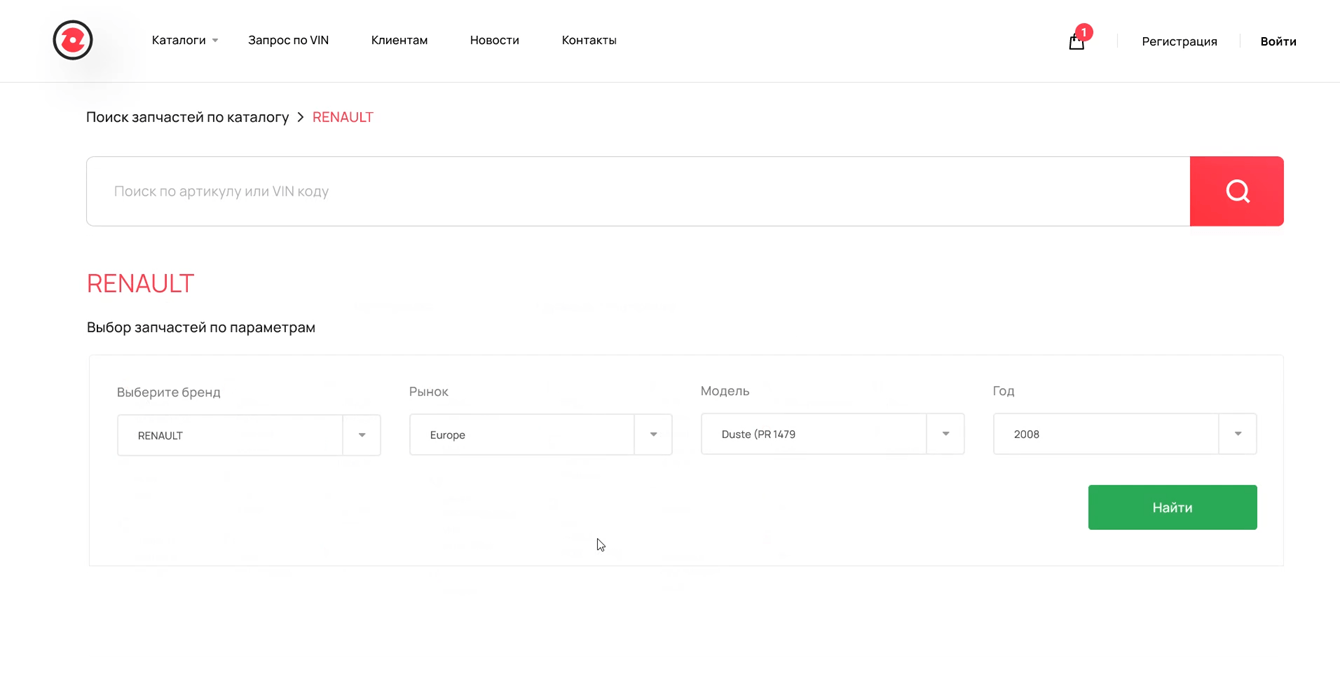
Task: Go to Запрос по VIN page
Action: 288,40
